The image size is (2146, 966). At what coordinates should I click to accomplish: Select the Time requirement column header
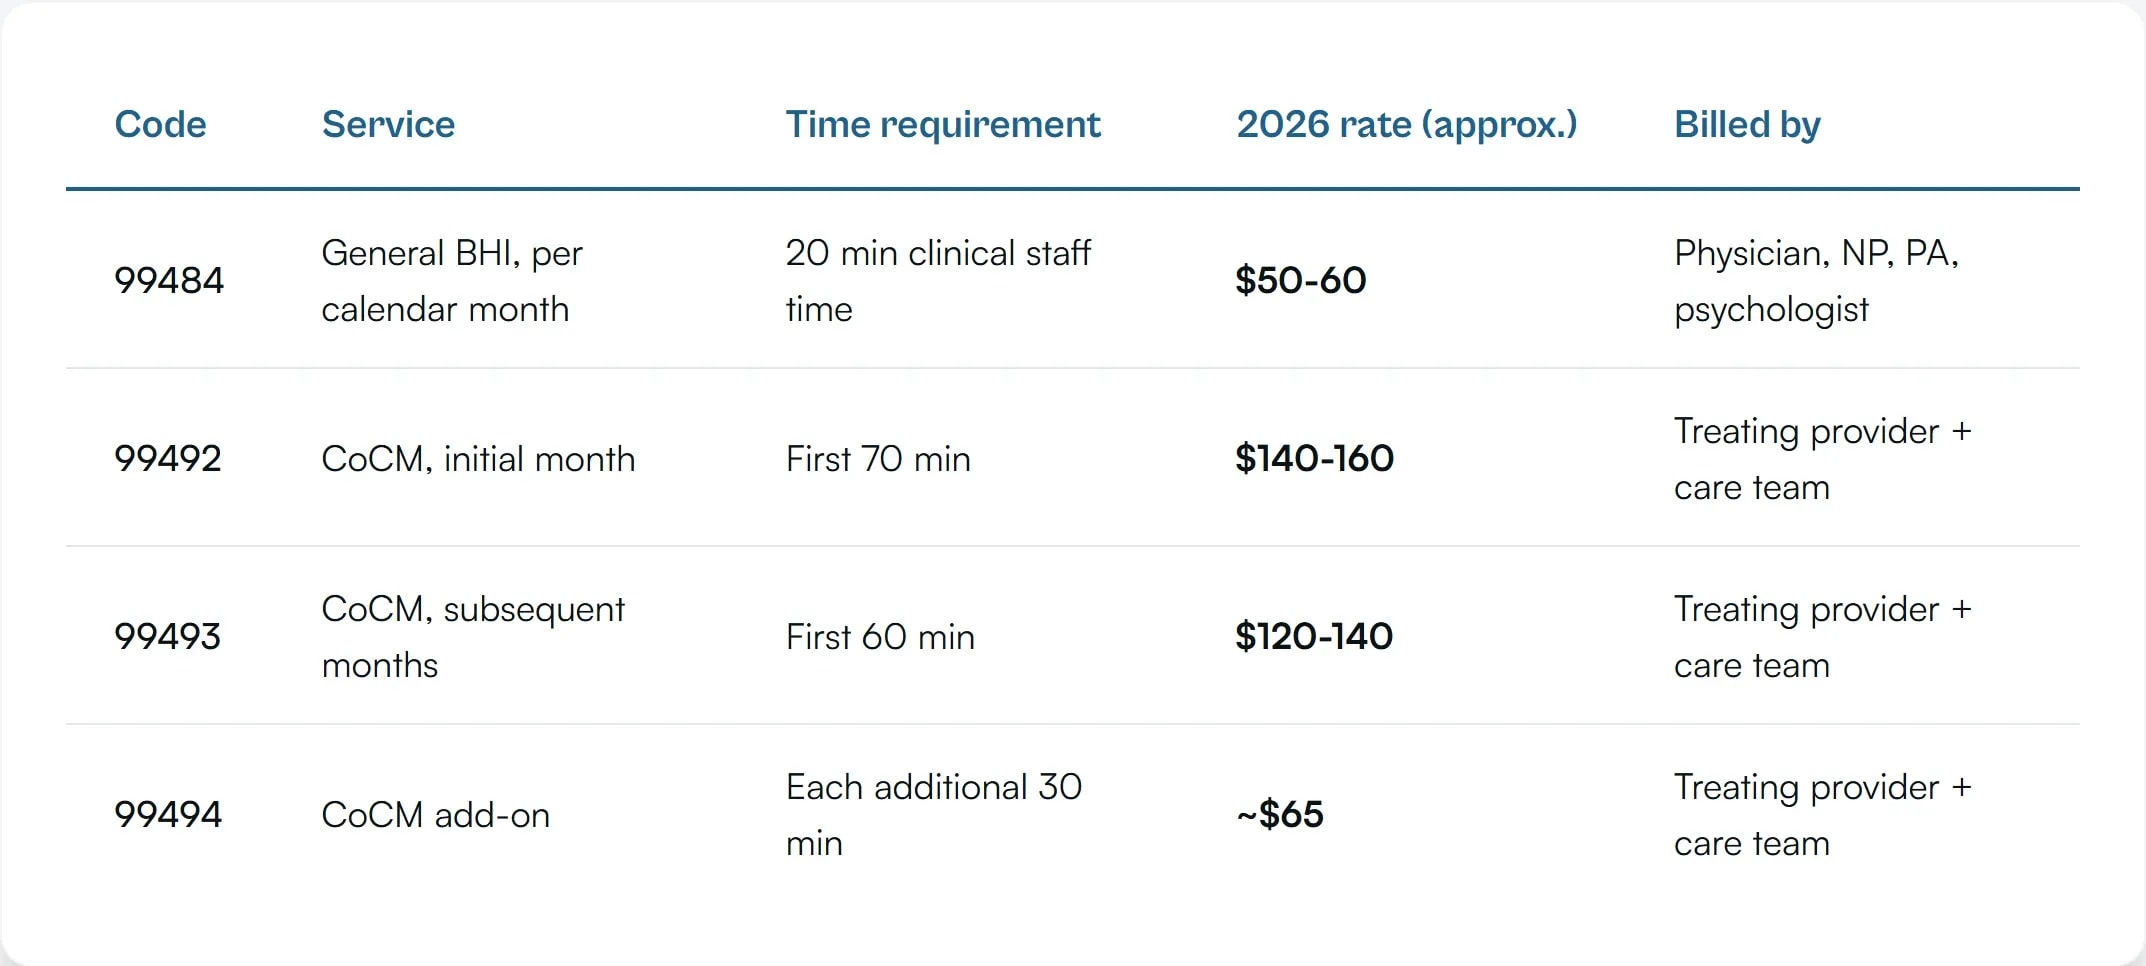click(943, 125)
